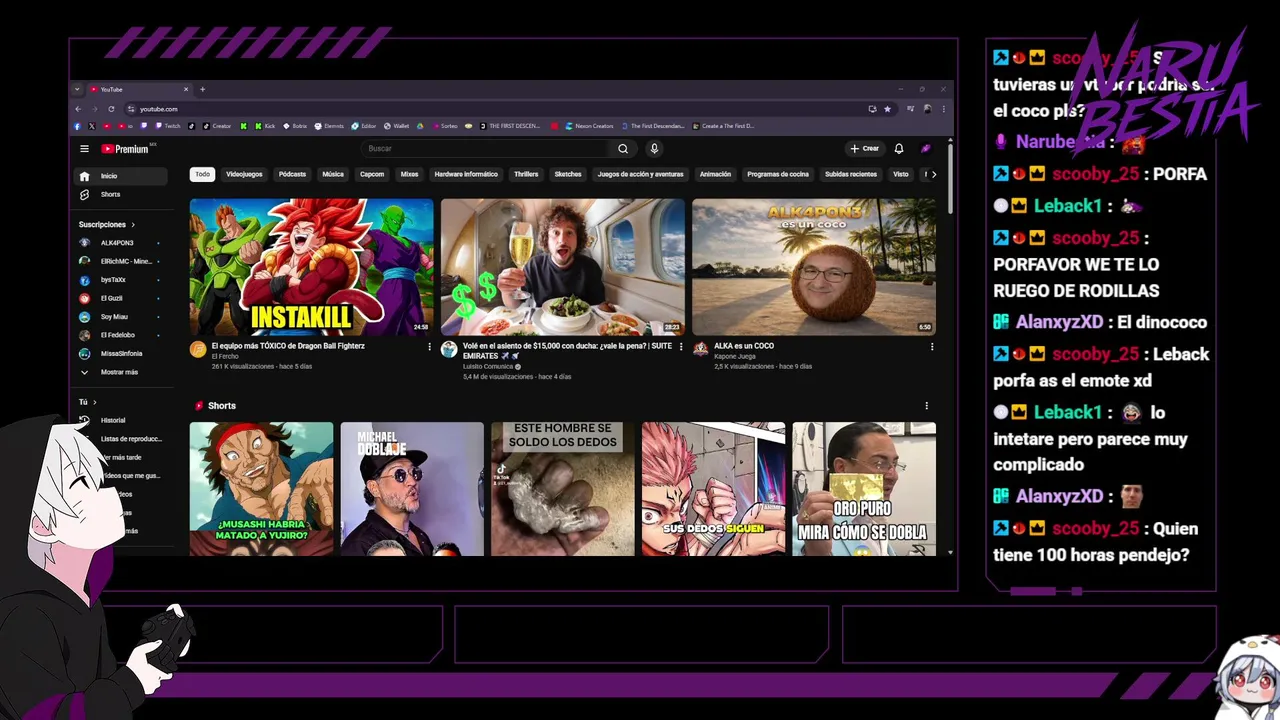
Task: Select the Capcom filter chip
Action: tap(372, 174)
